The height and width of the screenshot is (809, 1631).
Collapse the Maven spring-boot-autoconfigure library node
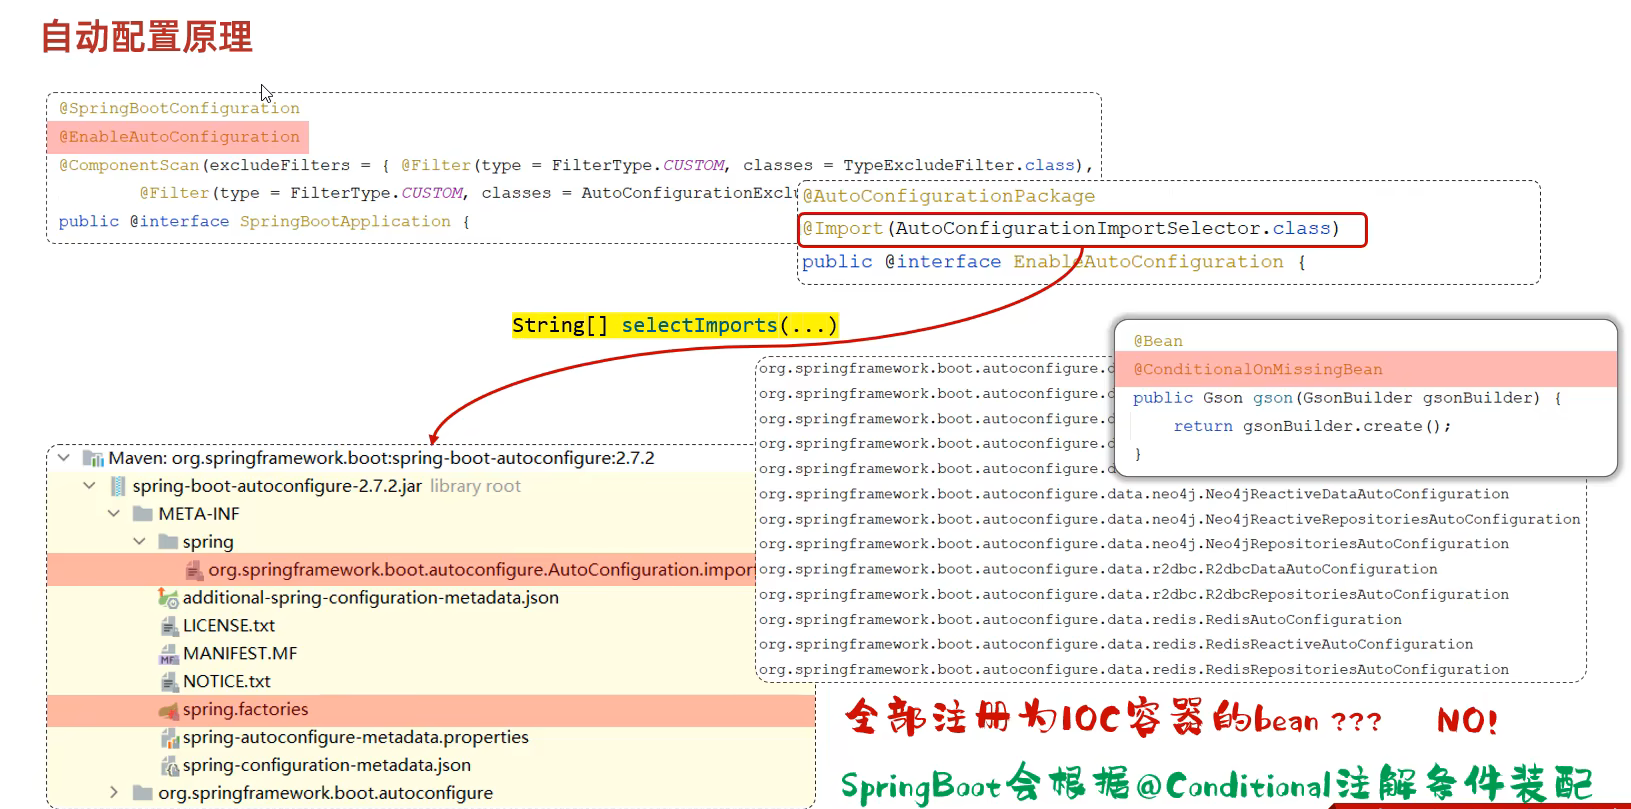[x=64, y=458]
